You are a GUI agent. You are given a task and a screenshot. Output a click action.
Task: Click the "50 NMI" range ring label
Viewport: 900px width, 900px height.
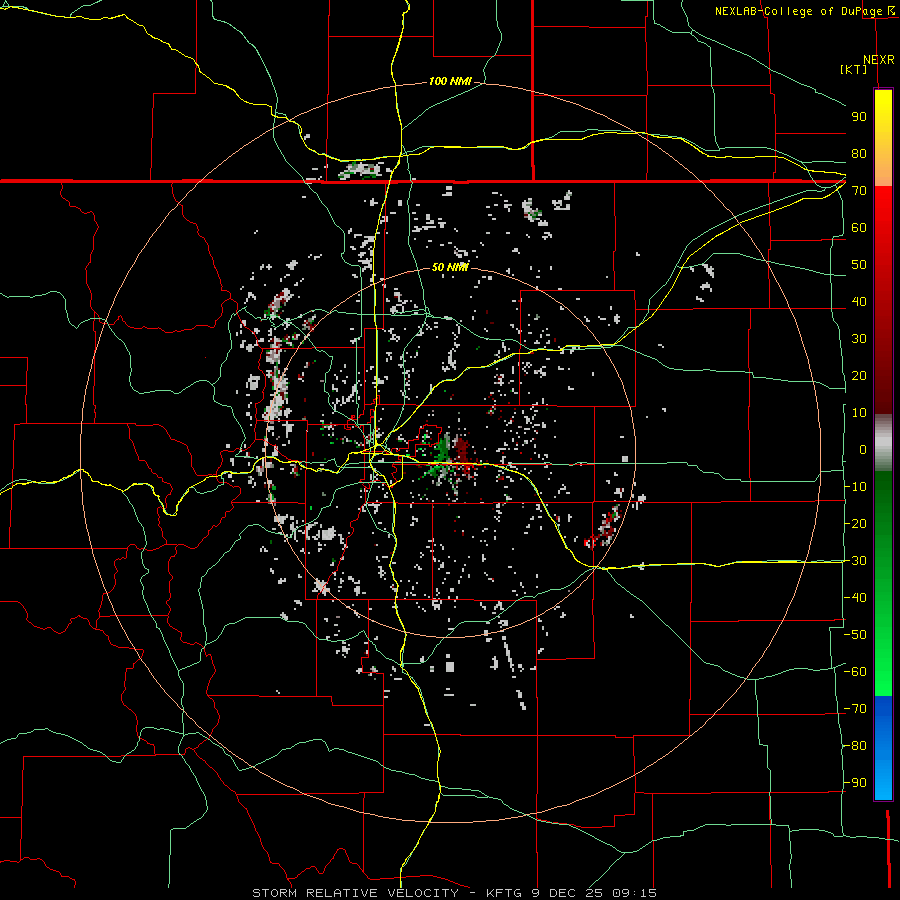pyautogui.click(x=450, y=267)
